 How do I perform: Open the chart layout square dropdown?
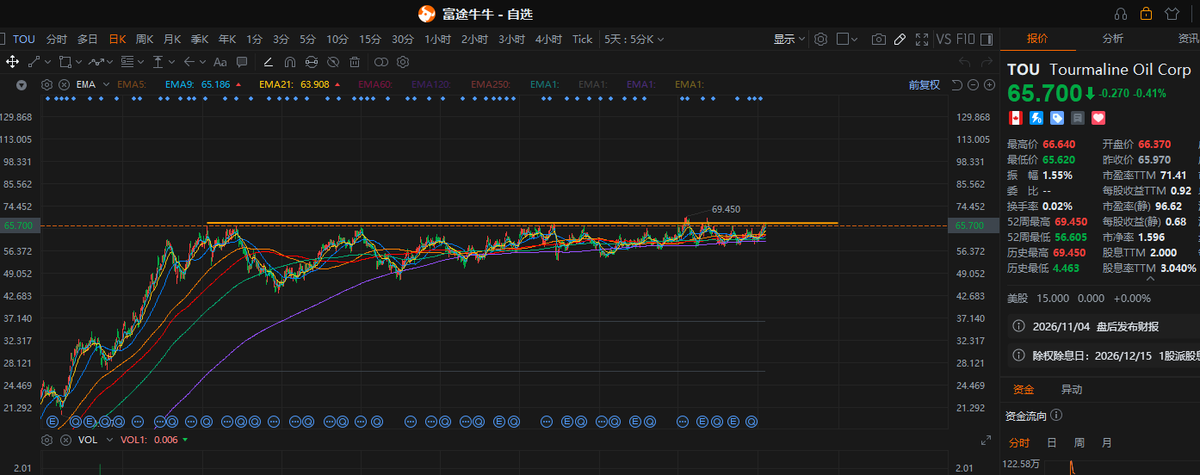click(847, 39)
